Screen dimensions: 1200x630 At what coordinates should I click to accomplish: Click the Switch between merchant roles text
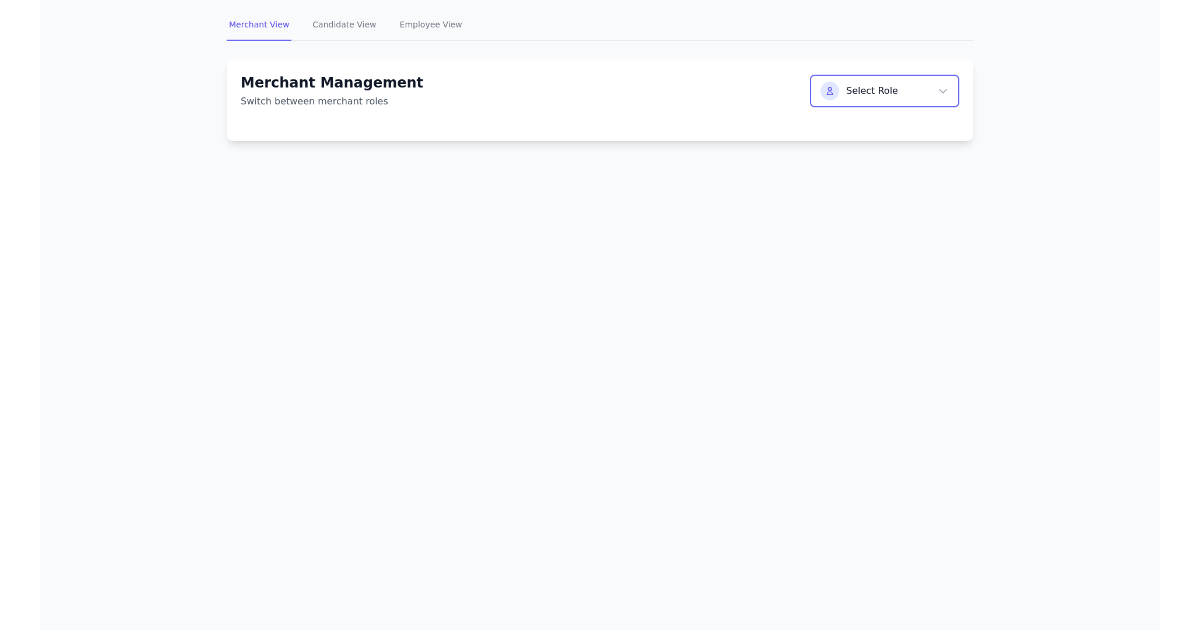click(314, 101)
